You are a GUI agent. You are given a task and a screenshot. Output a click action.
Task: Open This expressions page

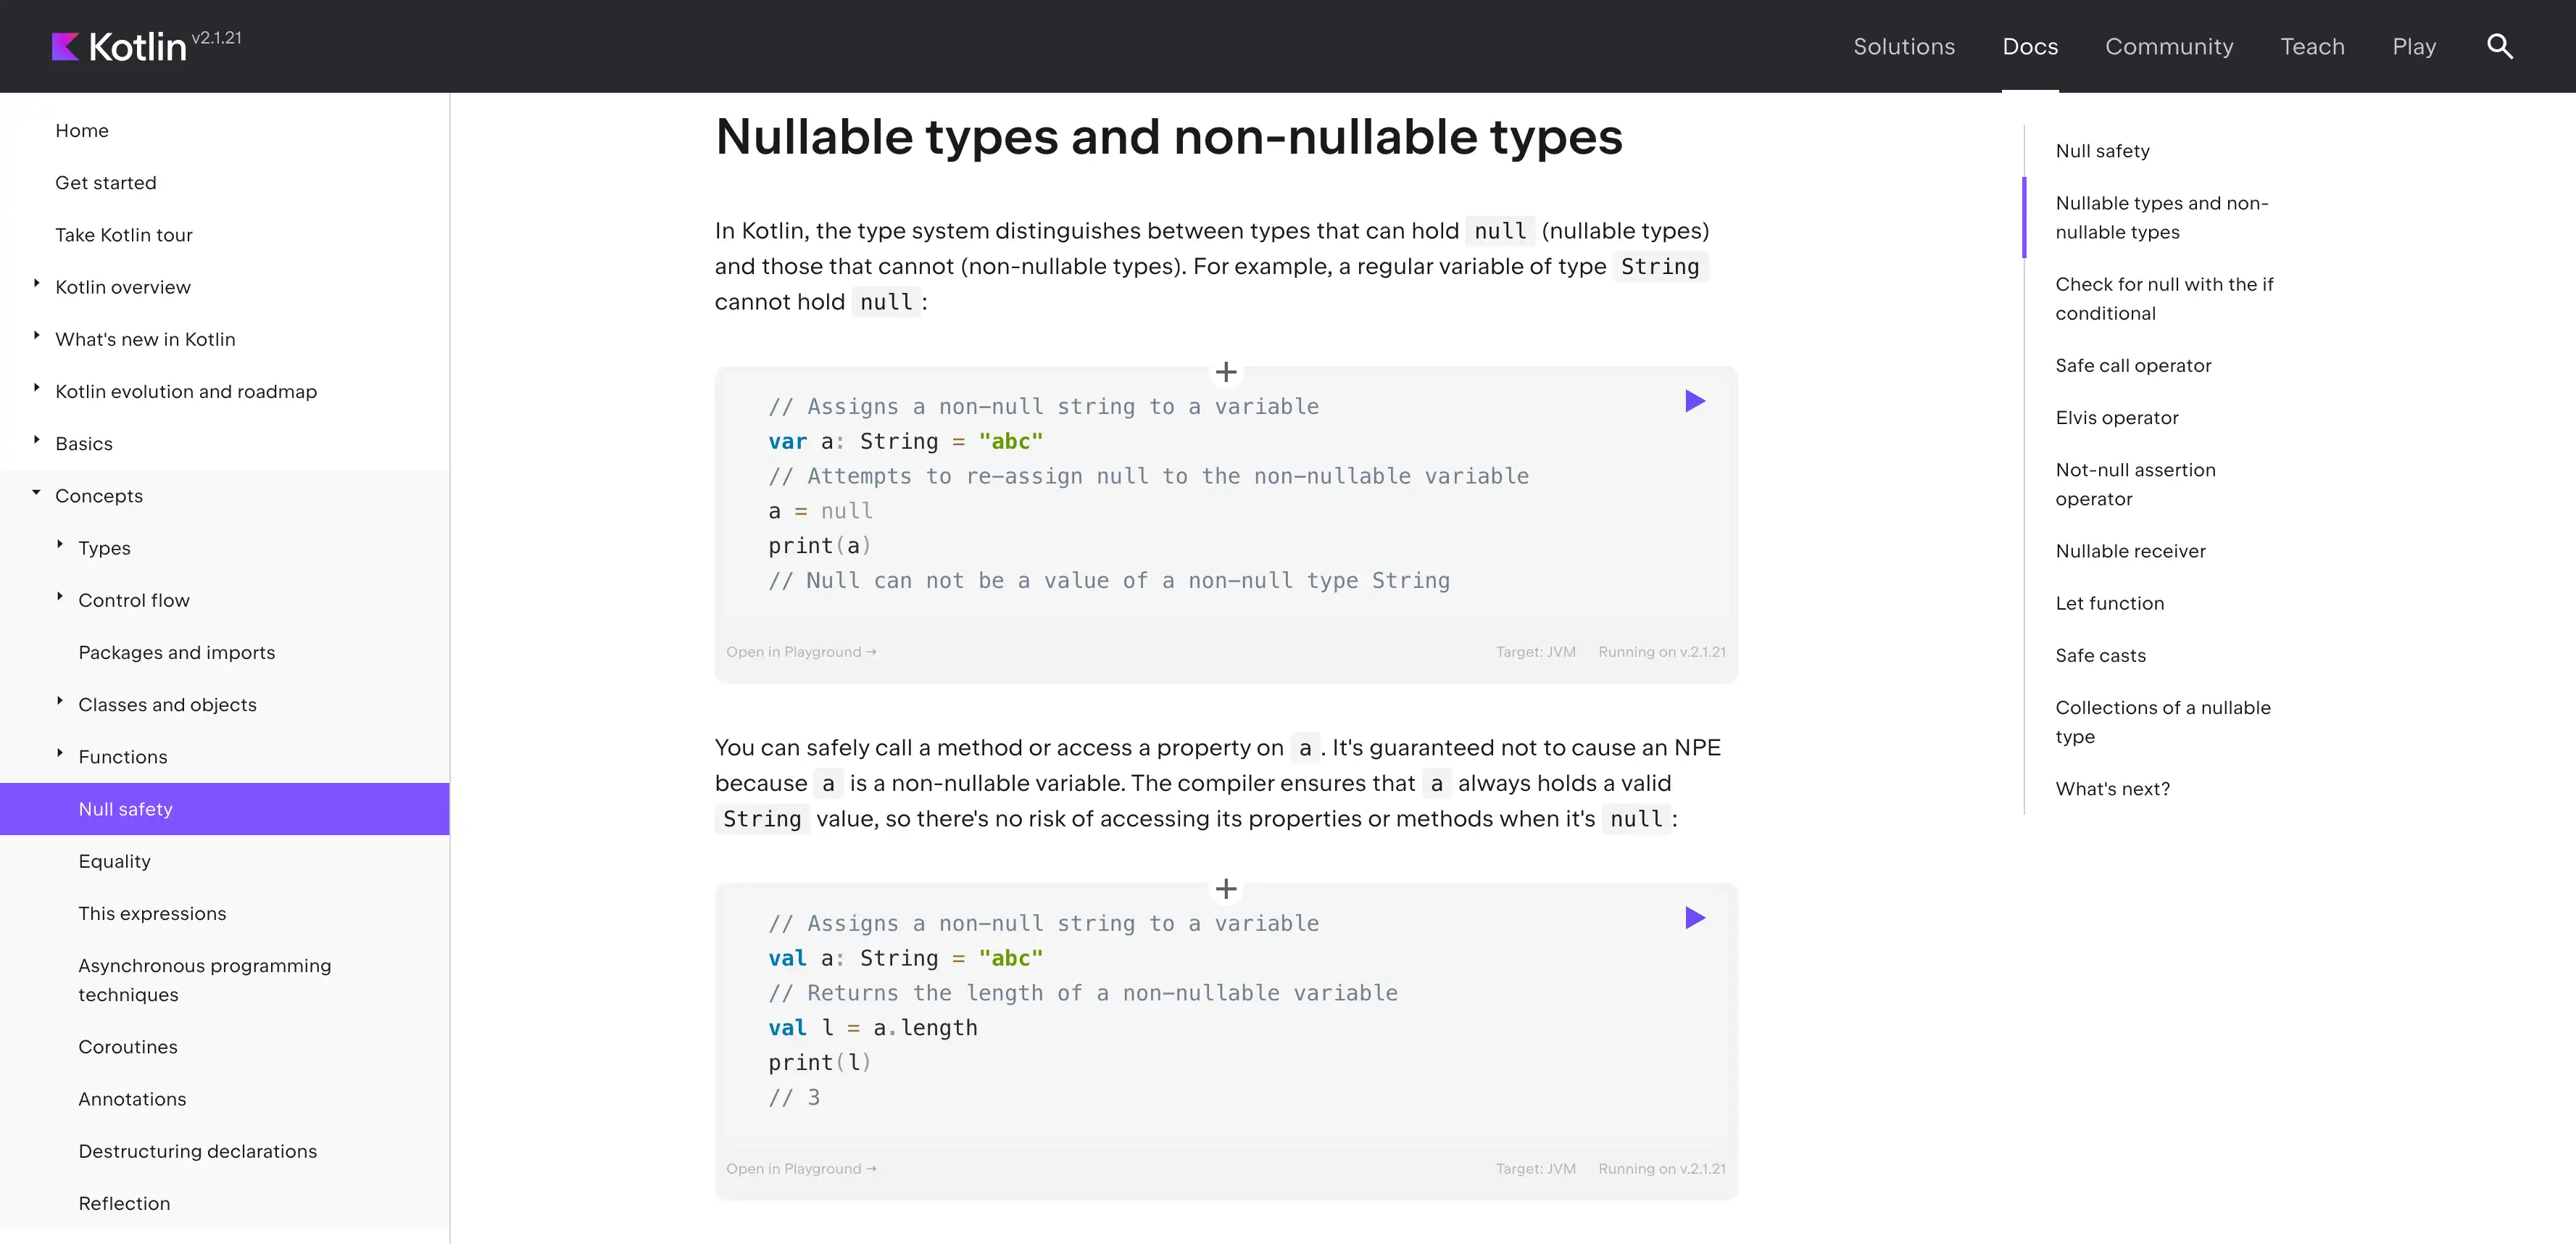coord(152,914)
